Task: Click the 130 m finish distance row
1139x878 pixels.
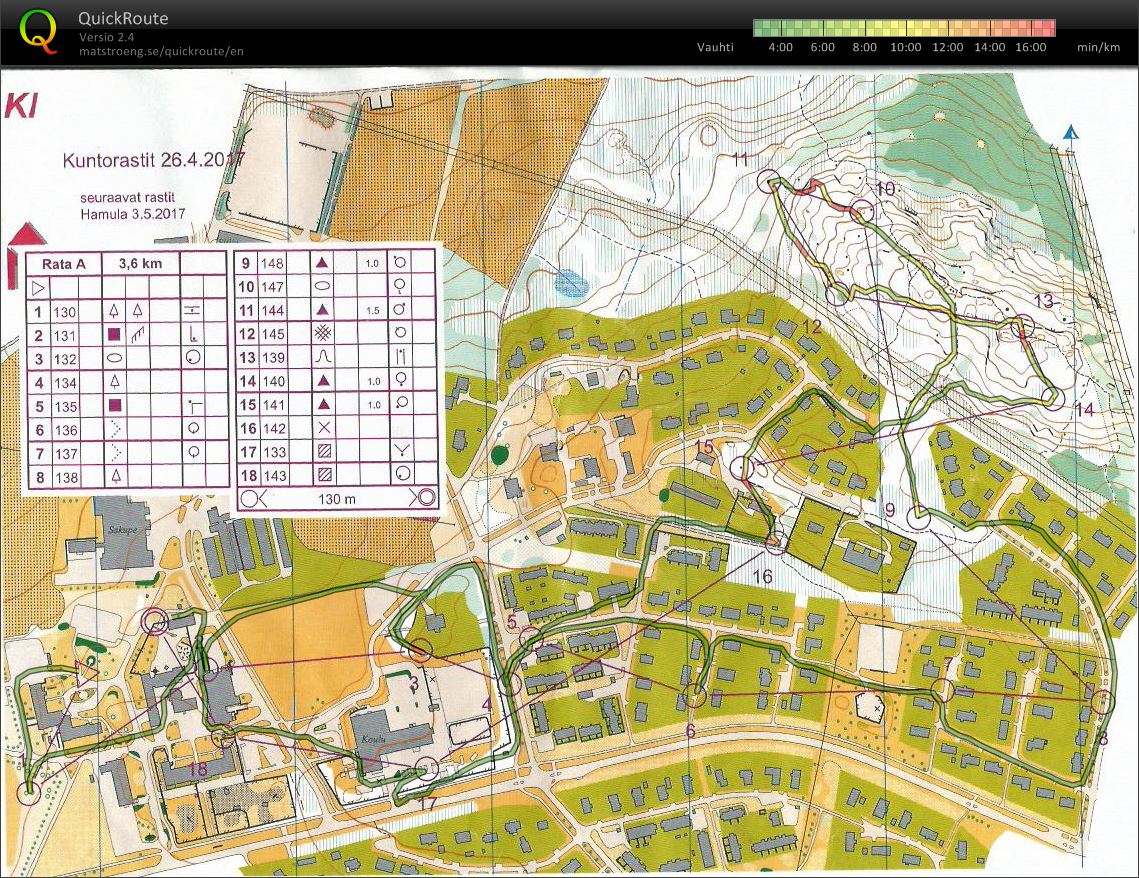Action: tap(335, 498)
